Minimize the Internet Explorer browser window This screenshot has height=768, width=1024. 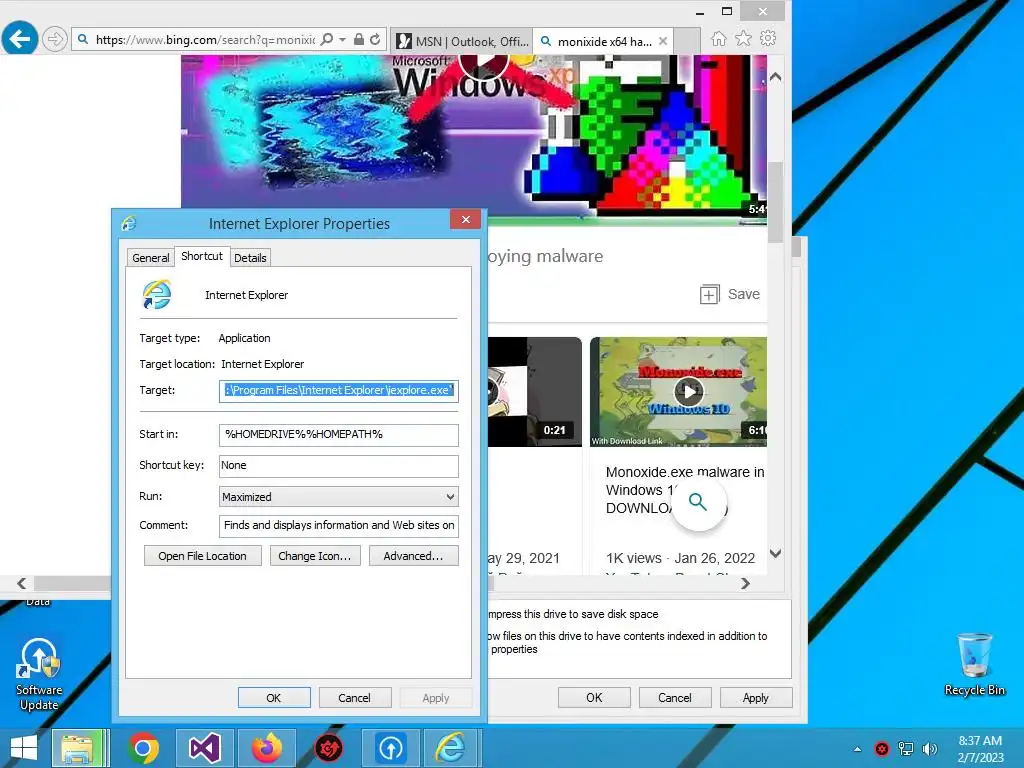(x=700, y=11)
